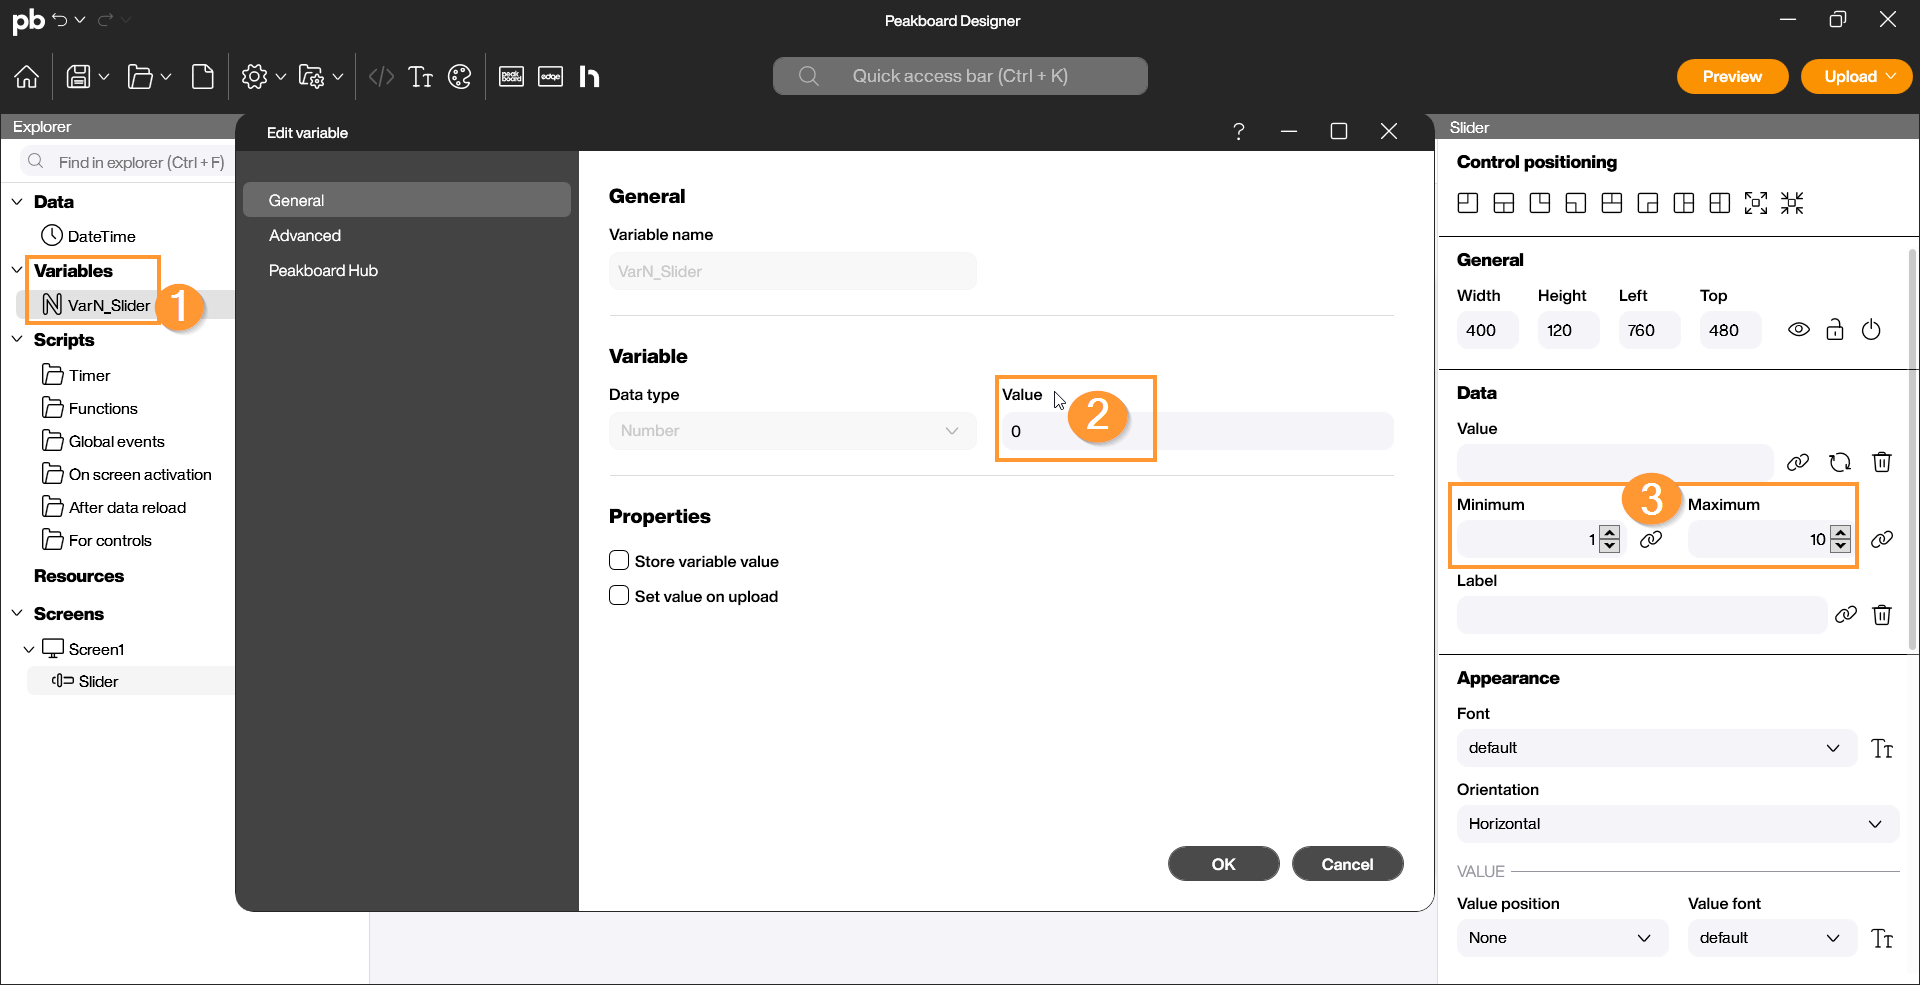Collapse the Scripts tree section
This screenshot has height=985, width=1920.
[17, 340]
